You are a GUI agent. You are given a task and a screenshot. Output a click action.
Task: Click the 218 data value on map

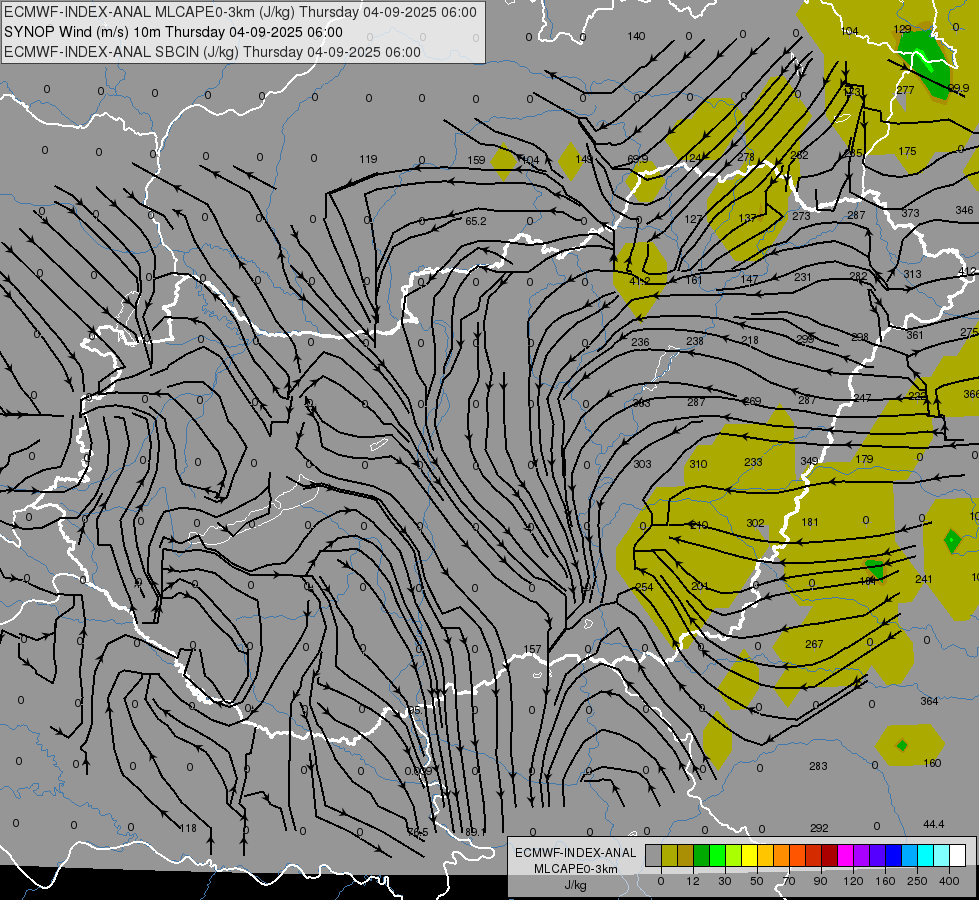pyautogui.click(x=750, y=340)
